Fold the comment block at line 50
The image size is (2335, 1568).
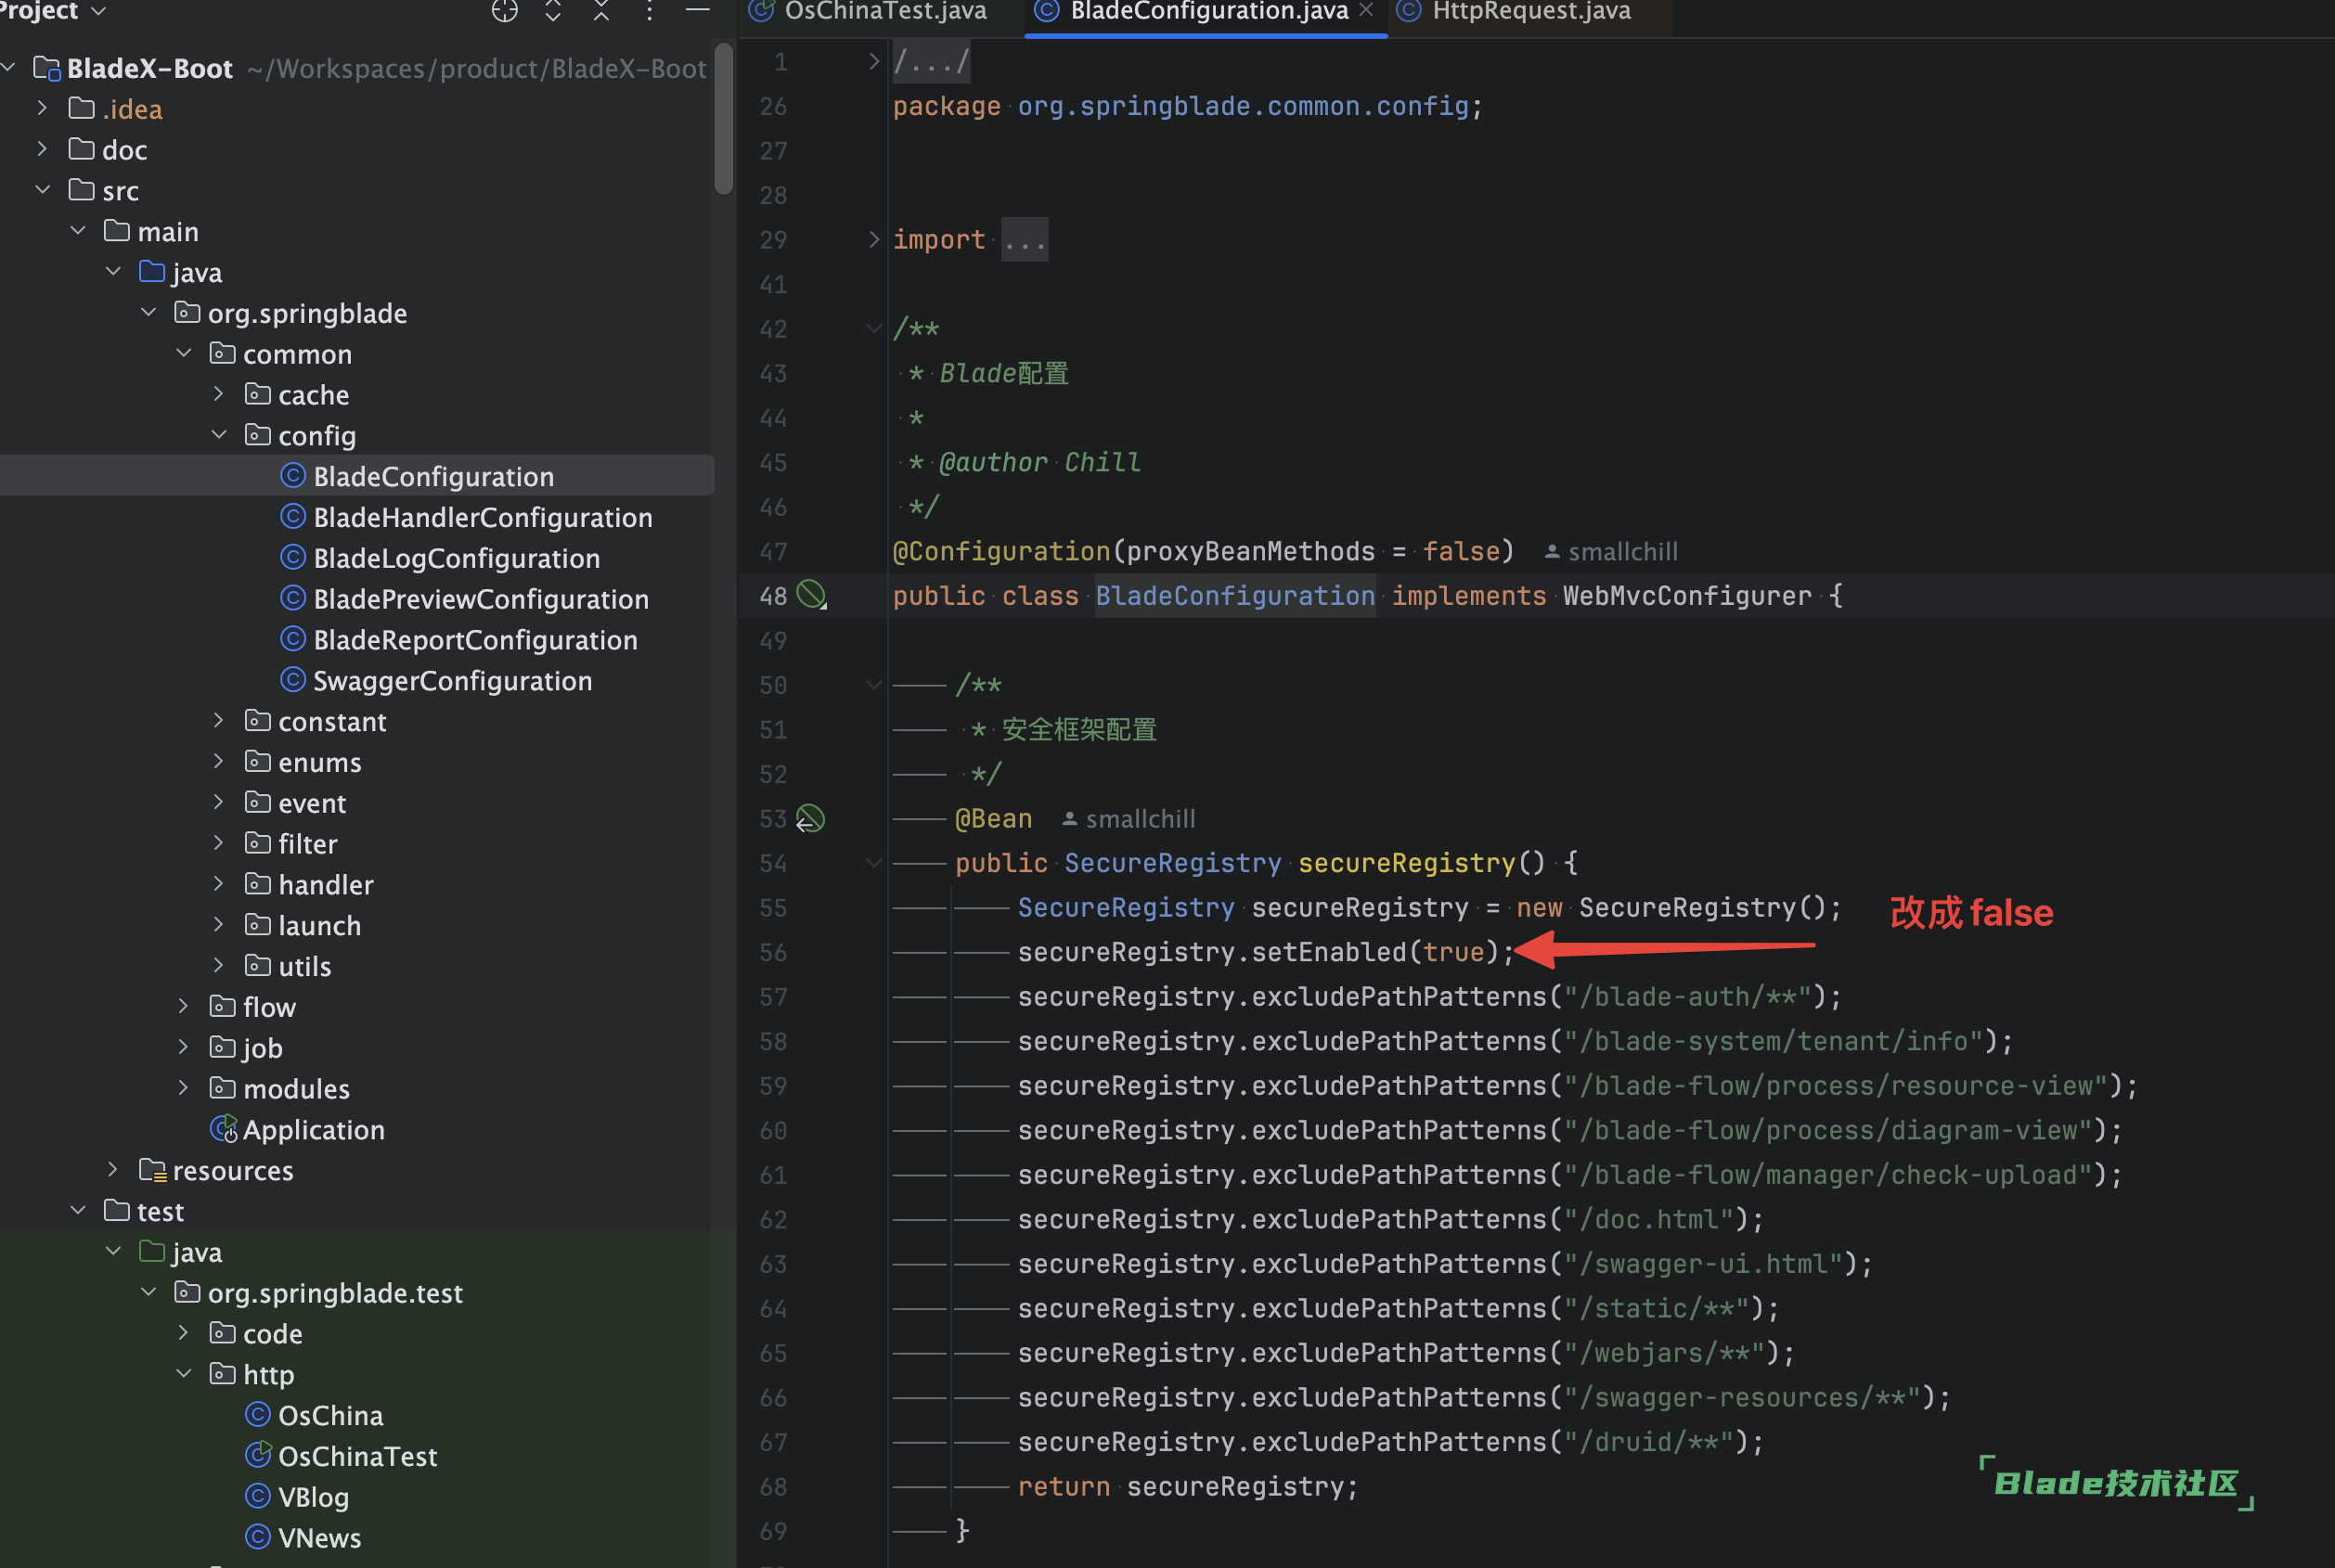(874, 685)
